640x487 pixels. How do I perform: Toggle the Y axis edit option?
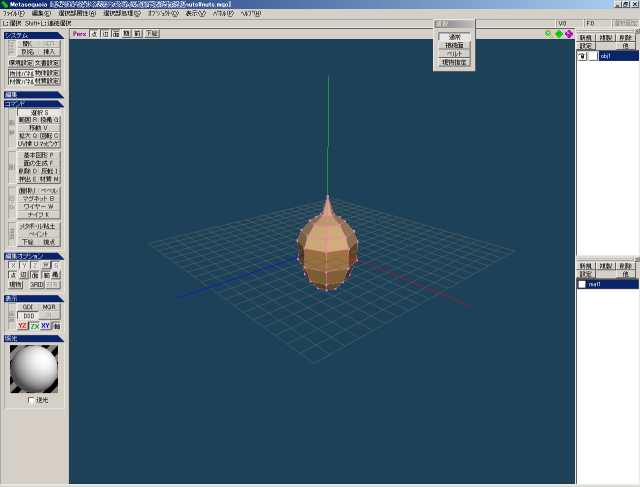24,265
